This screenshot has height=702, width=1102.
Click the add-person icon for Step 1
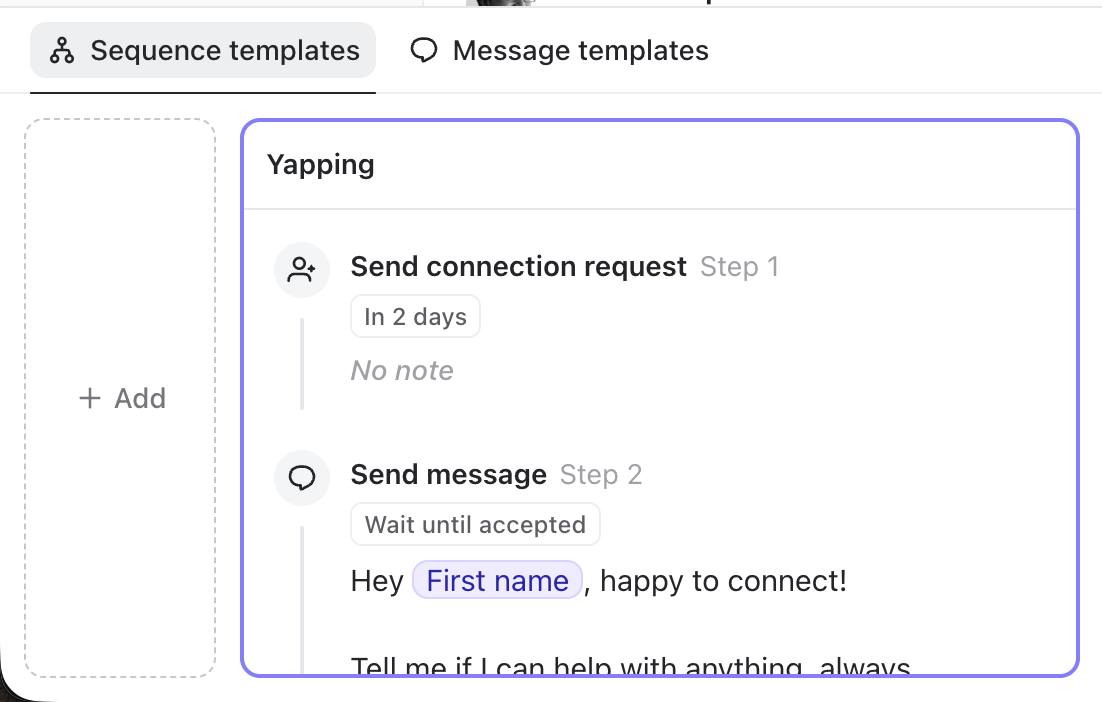point(302,270)
